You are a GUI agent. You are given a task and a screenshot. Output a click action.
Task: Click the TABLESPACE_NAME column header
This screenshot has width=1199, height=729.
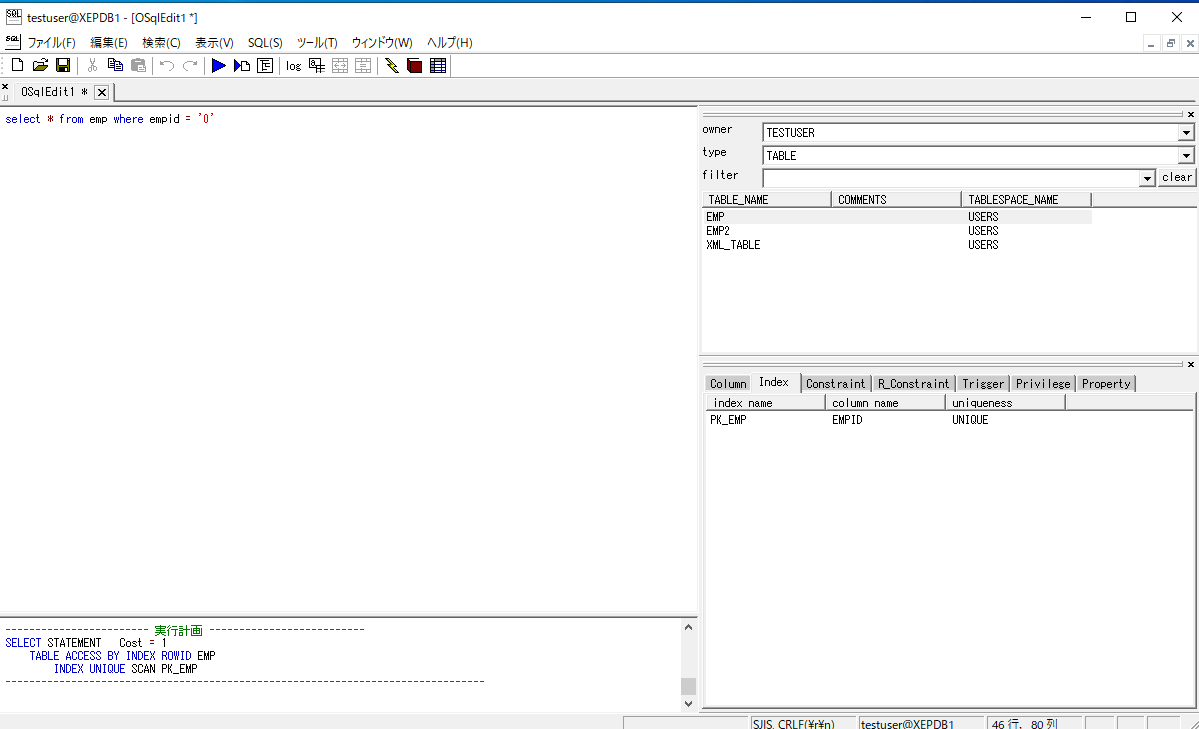pyautogui.click(x=1013, y=200)
